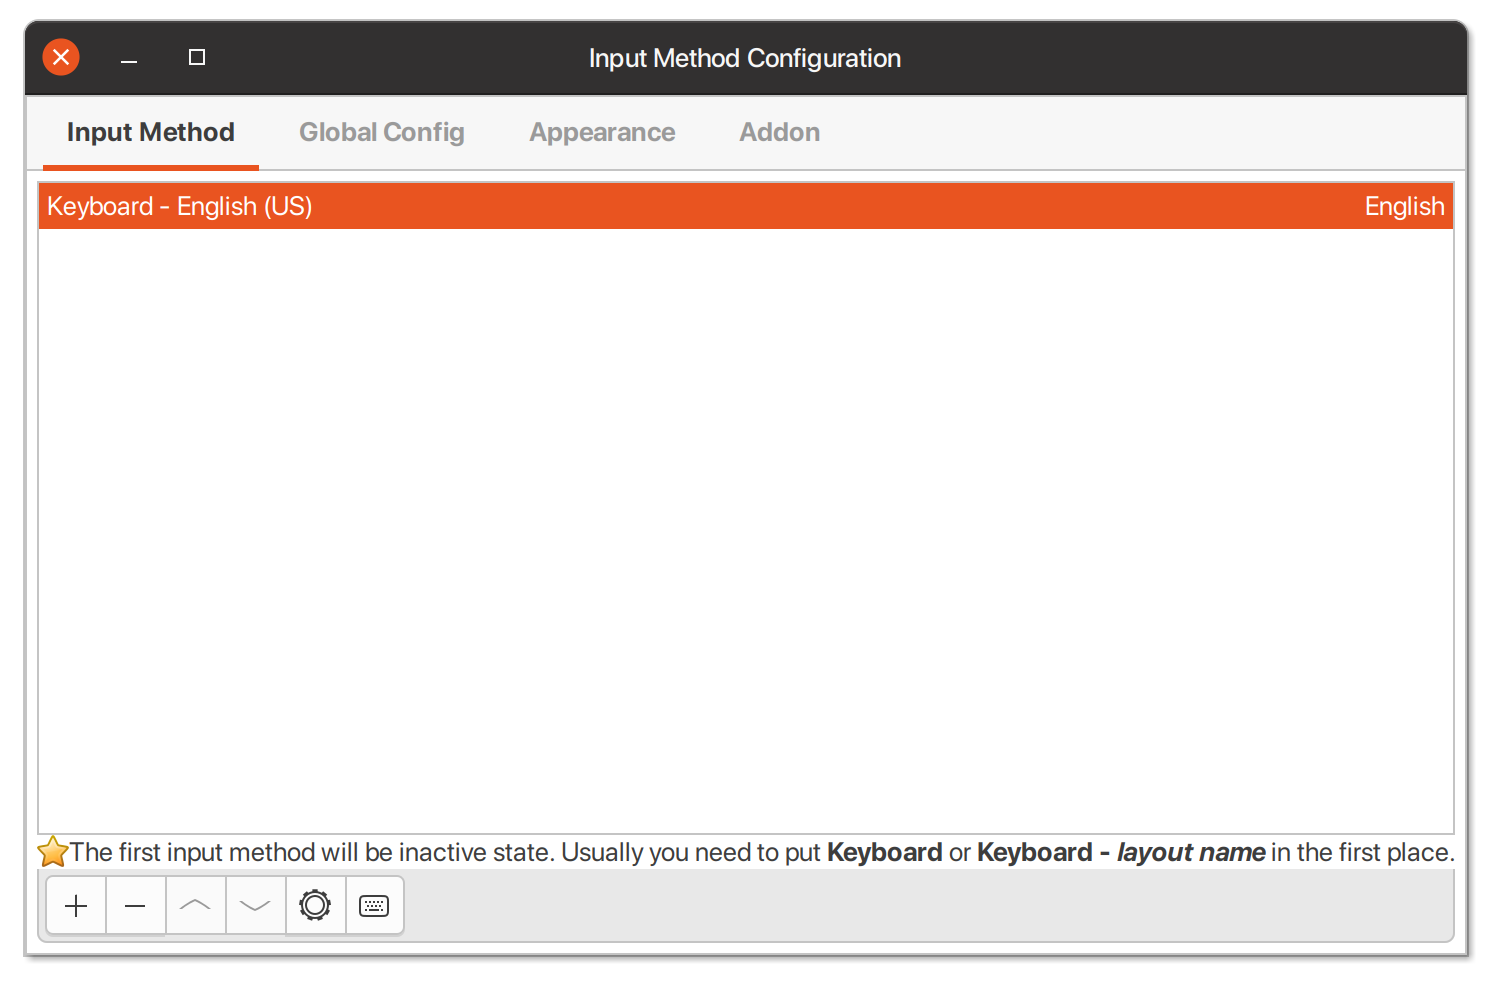1496x984 pixels.
Task: Click the yellow star hint icon
Action: tap(53, 852)
